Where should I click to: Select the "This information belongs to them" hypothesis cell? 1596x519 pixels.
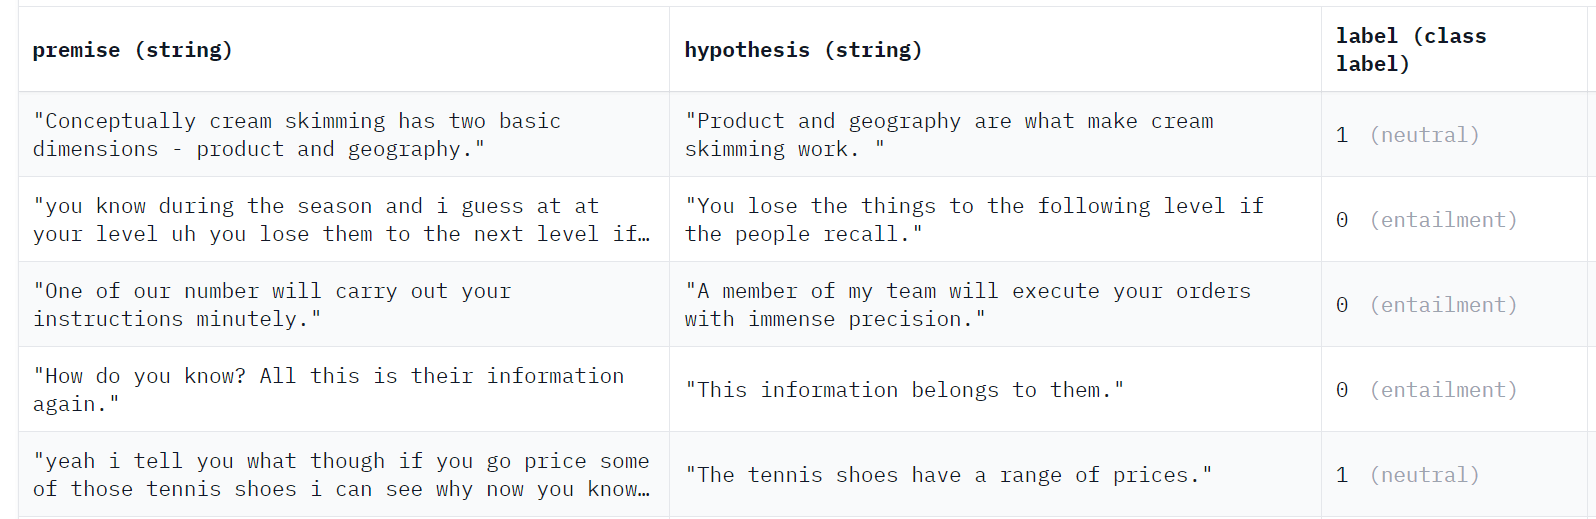coord(904,390)
